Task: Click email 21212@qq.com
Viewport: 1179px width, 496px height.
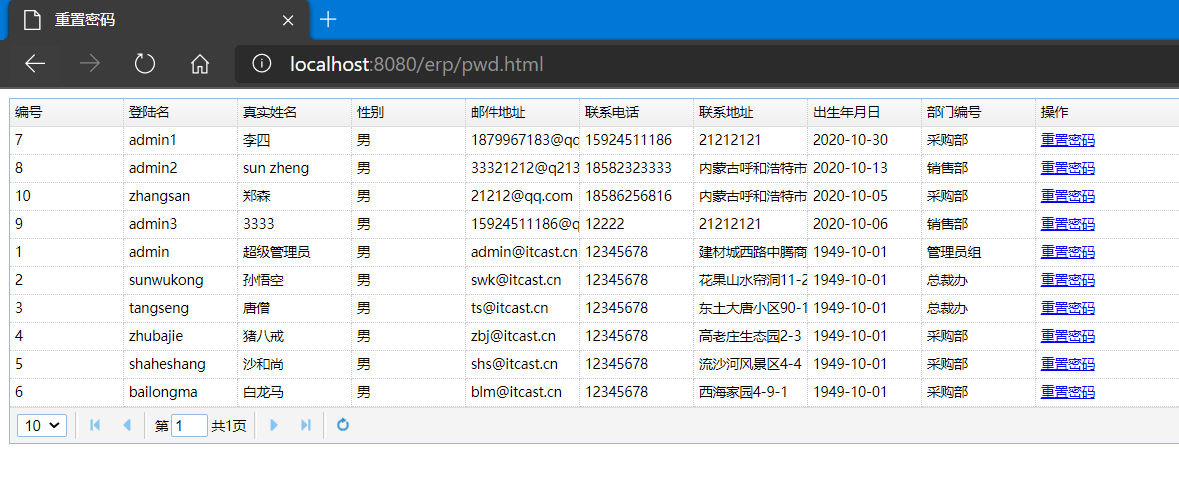Action: click(522, 196)
